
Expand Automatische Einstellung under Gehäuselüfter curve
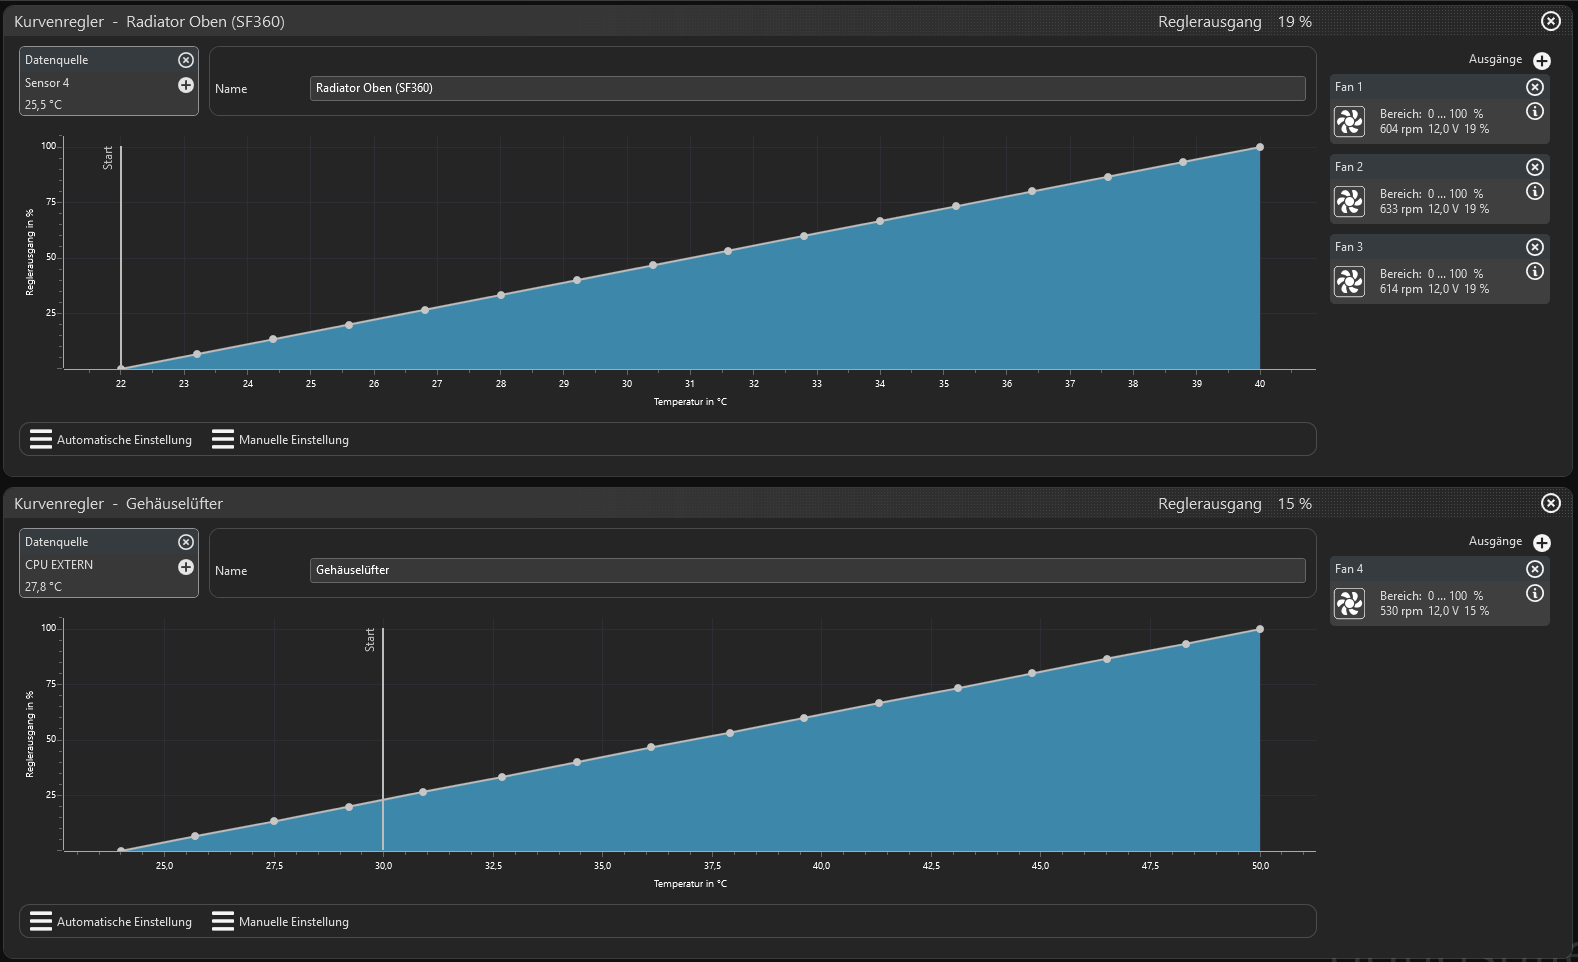pyautogui.click(x=111, y=922)
